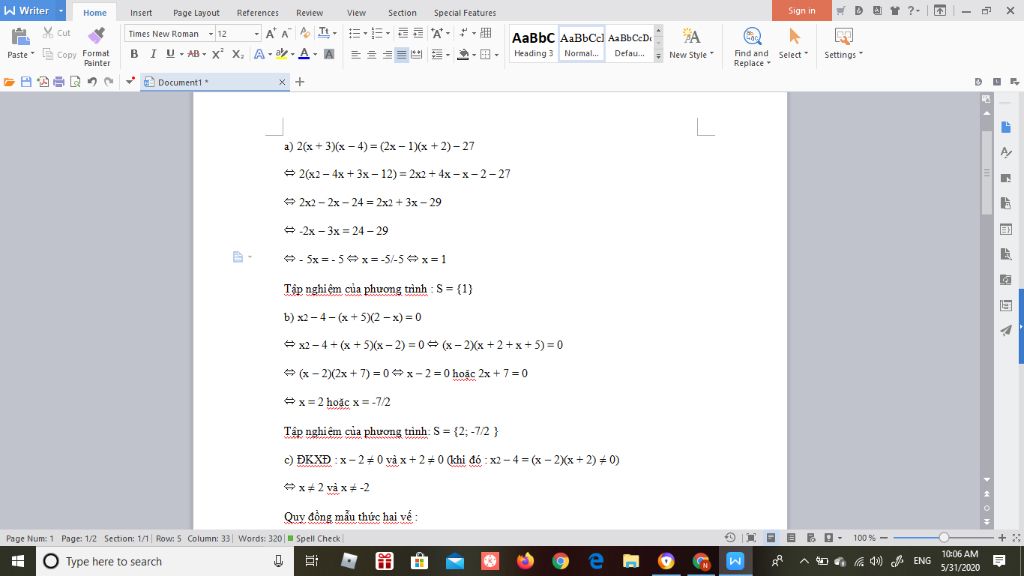
Task: Click the zoom slider handle
Action: (944, 537)
